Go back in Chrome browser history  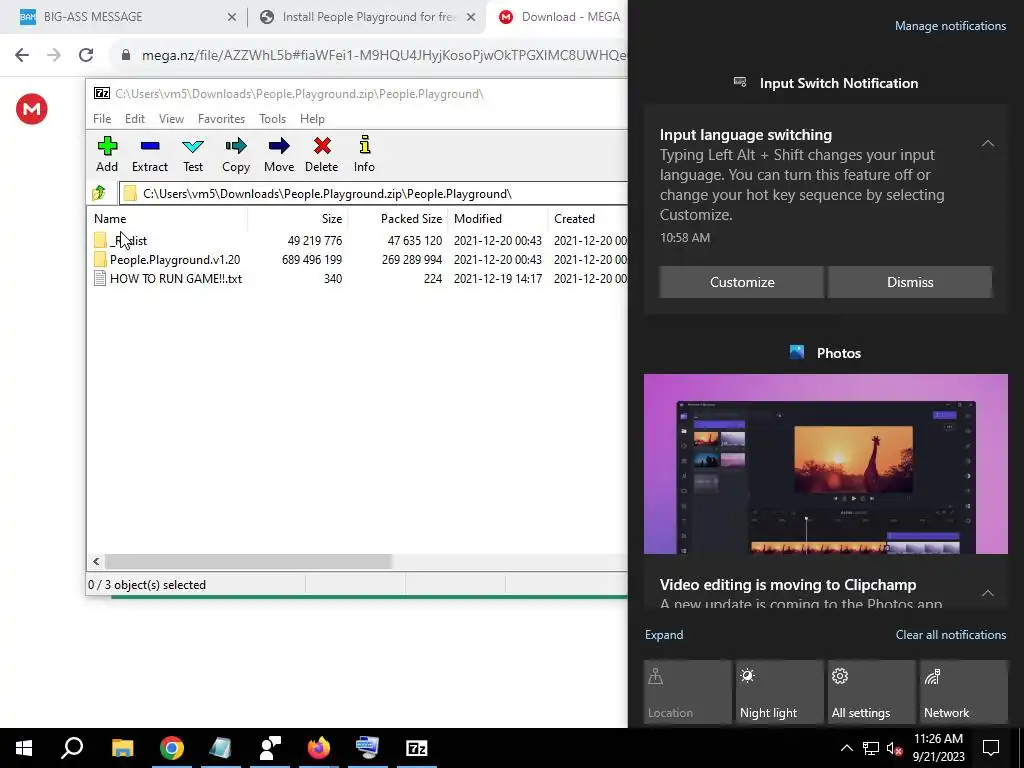(22, 55)
